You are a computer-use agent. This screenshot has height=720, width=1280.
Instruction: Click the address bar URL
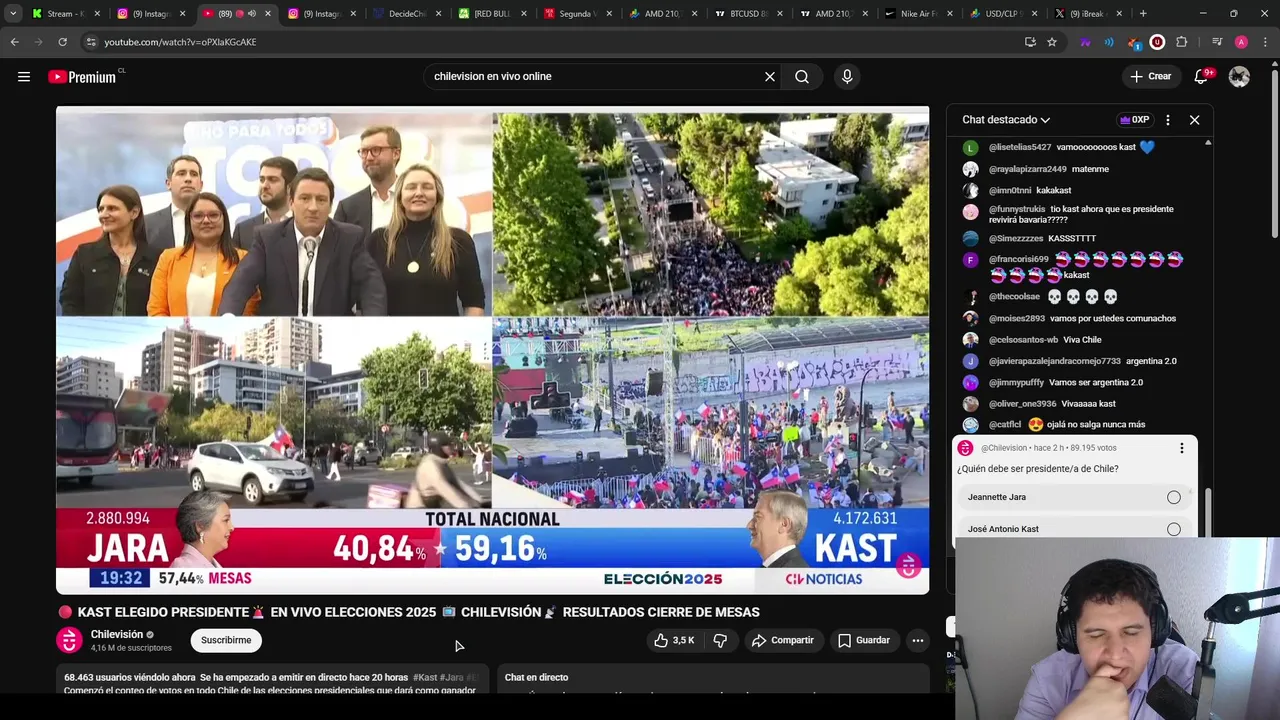point(180,42)
